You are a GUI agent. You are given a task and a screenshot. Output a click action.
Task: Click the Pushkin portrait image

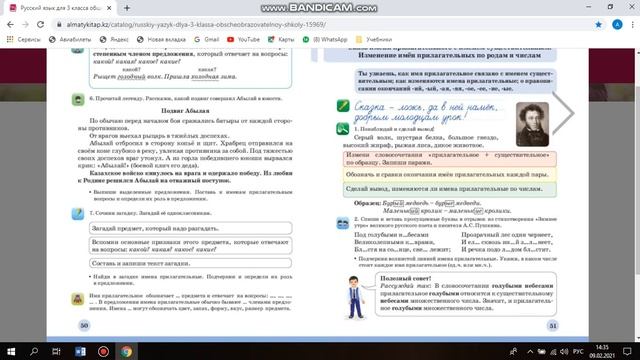point(532,124)
